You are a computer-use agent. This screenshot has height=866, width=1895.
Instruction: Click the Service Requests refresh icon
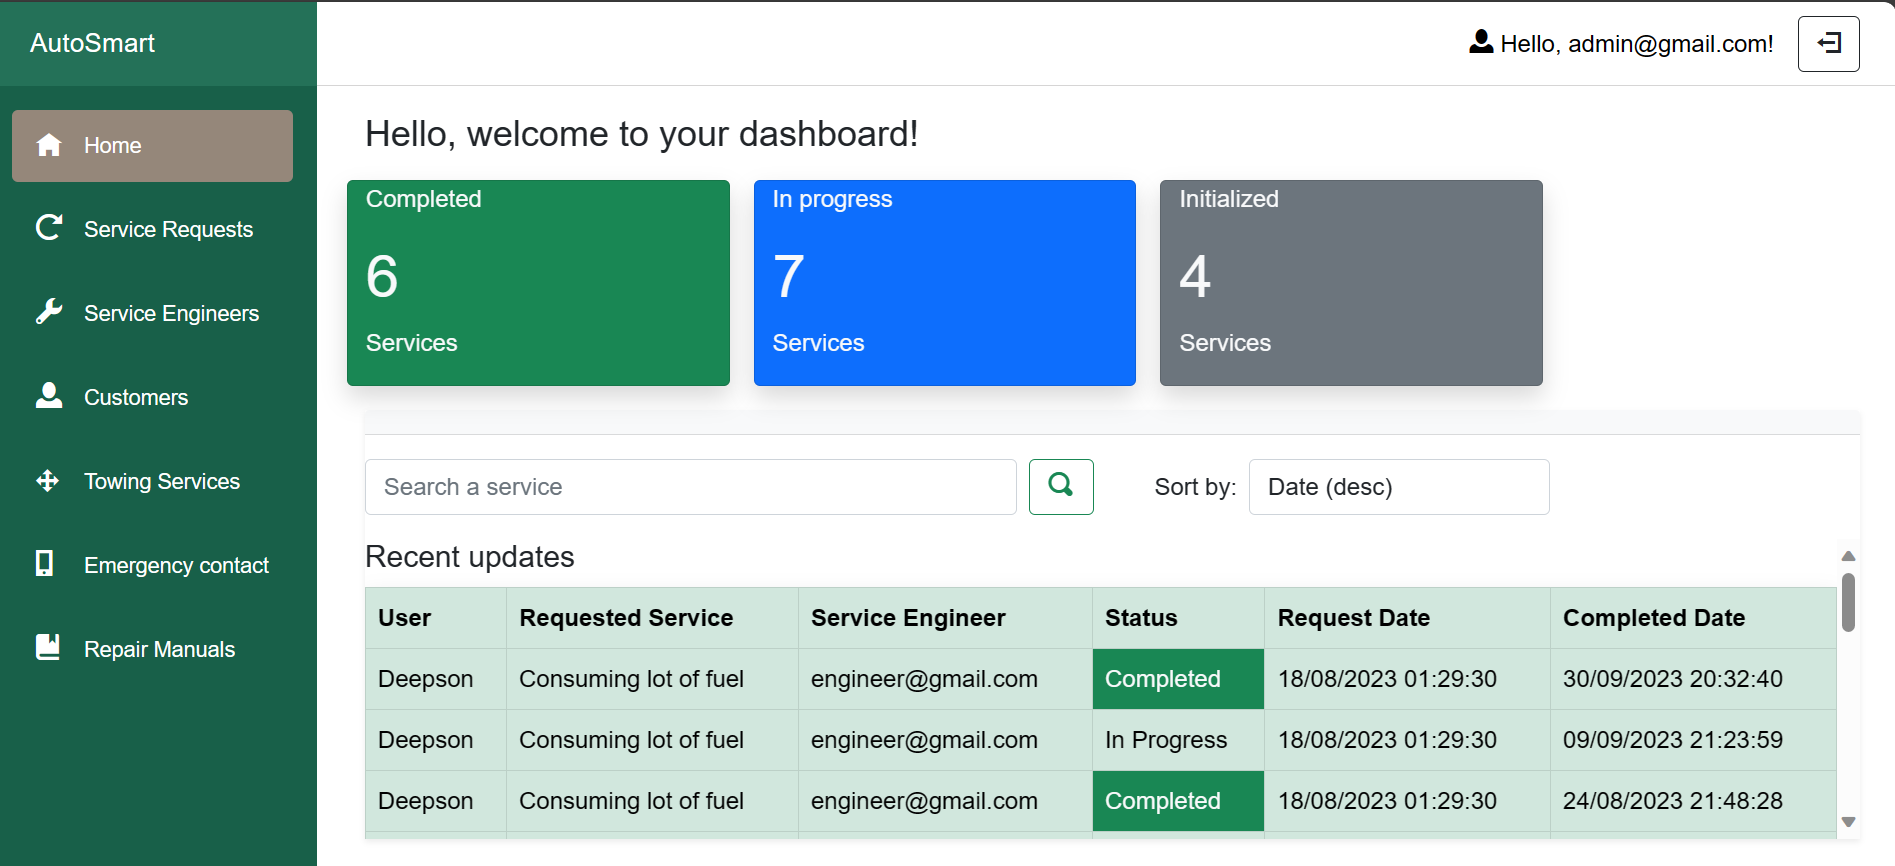(x=49, y=228)
